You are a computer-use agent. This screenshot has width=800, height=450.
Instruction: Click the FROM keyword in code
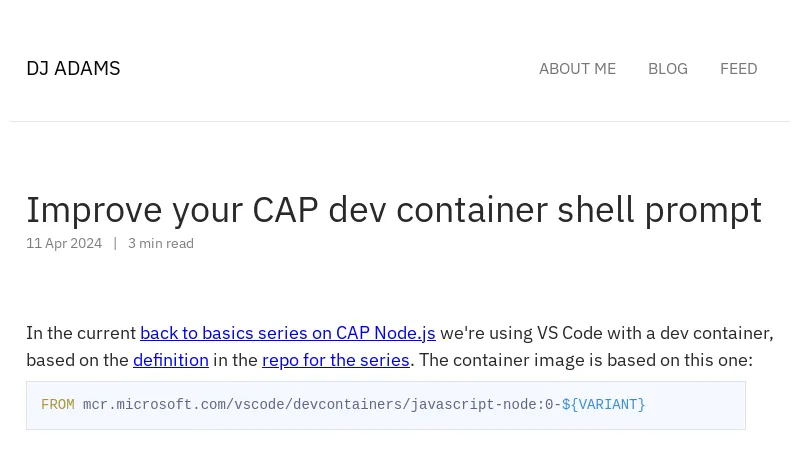58,405
